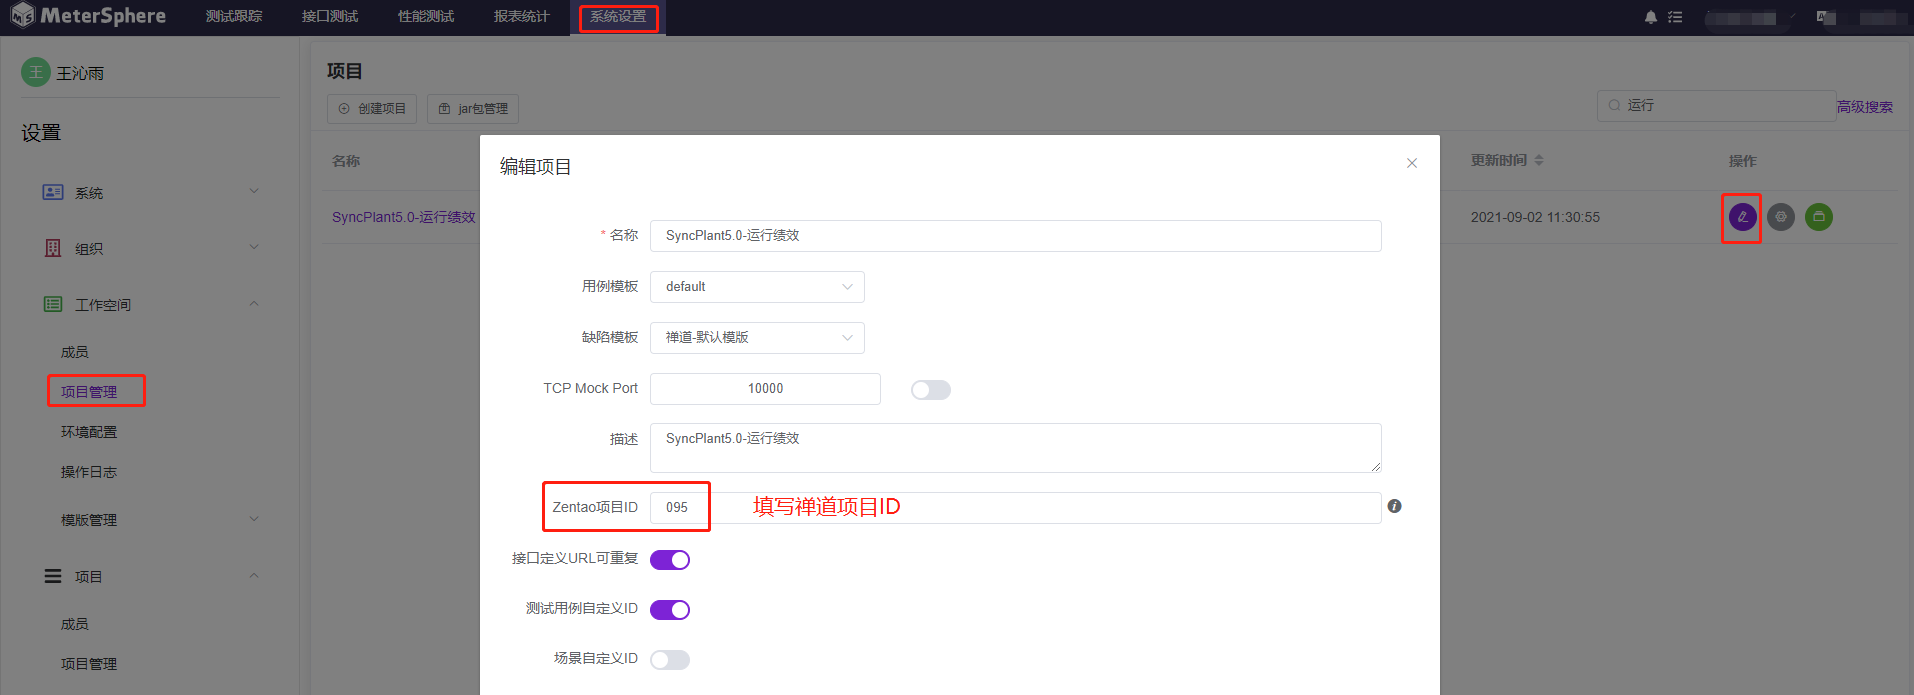Open 报表统计 top menu

pos(522,17)
